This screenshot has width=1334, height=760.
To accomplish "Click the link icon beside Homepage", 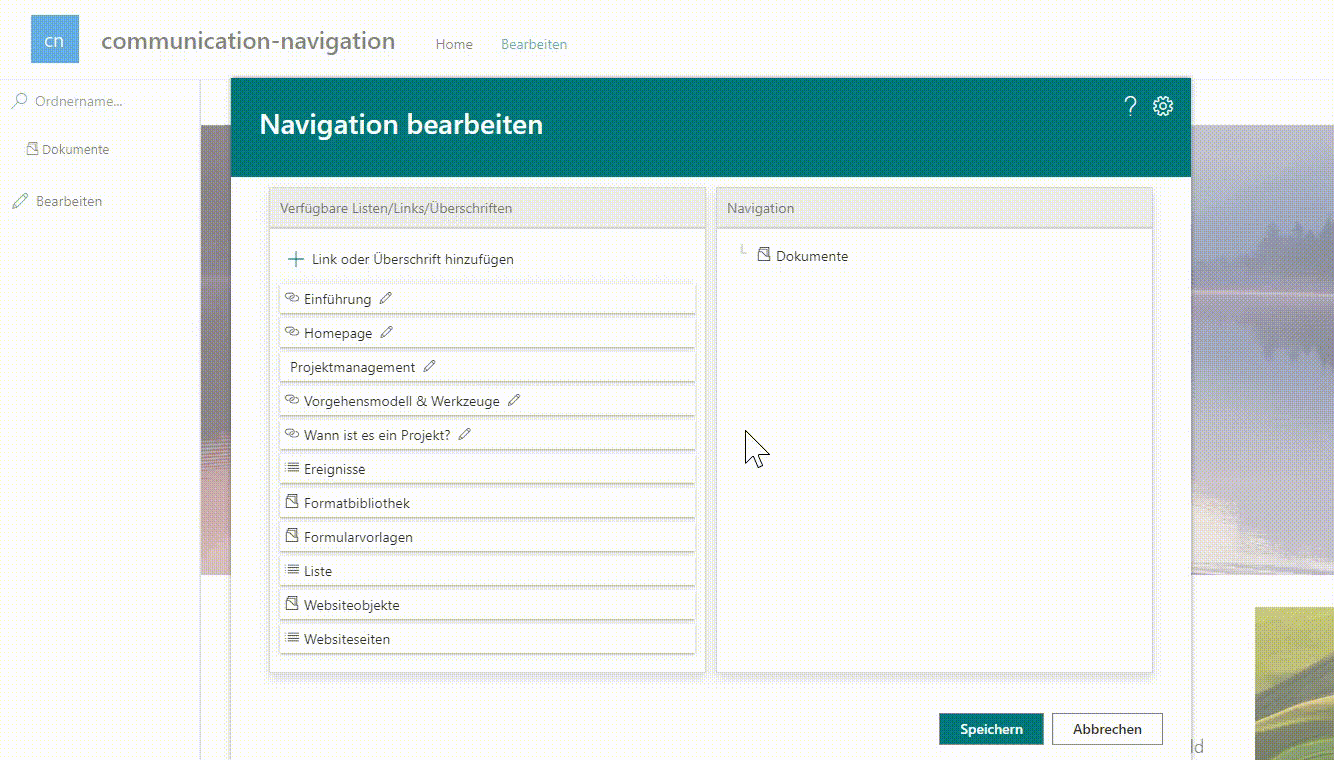I will point(292,332).
